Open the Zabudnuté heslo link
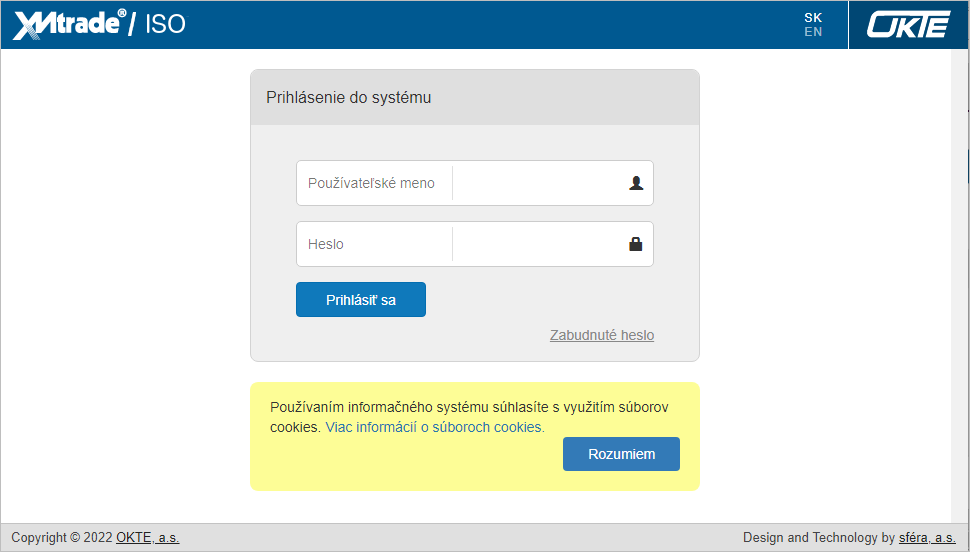 602,335
